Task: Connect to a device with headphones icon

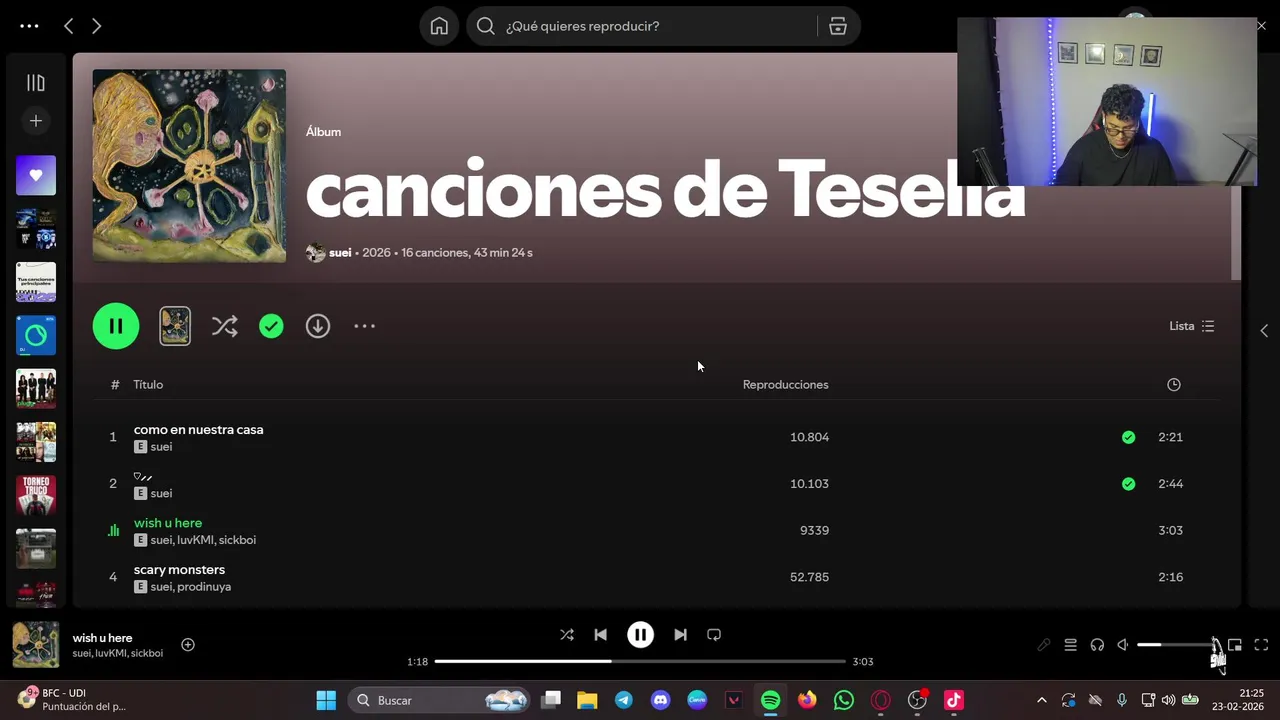Action: pos(1097,645)
